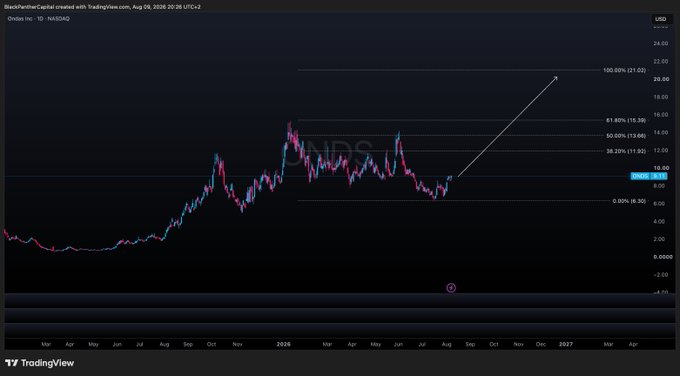Click the 14.00 price axis label
Viewport: 680px width, 376px height.
tap(661, 132)
